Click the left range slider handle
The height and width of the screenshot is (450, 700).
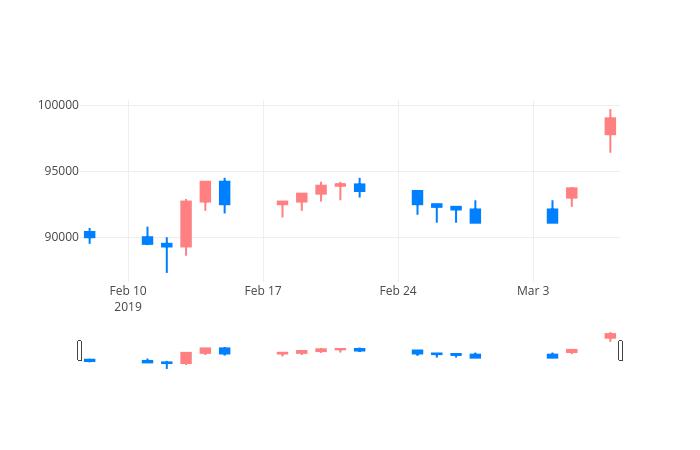(79, 350)
